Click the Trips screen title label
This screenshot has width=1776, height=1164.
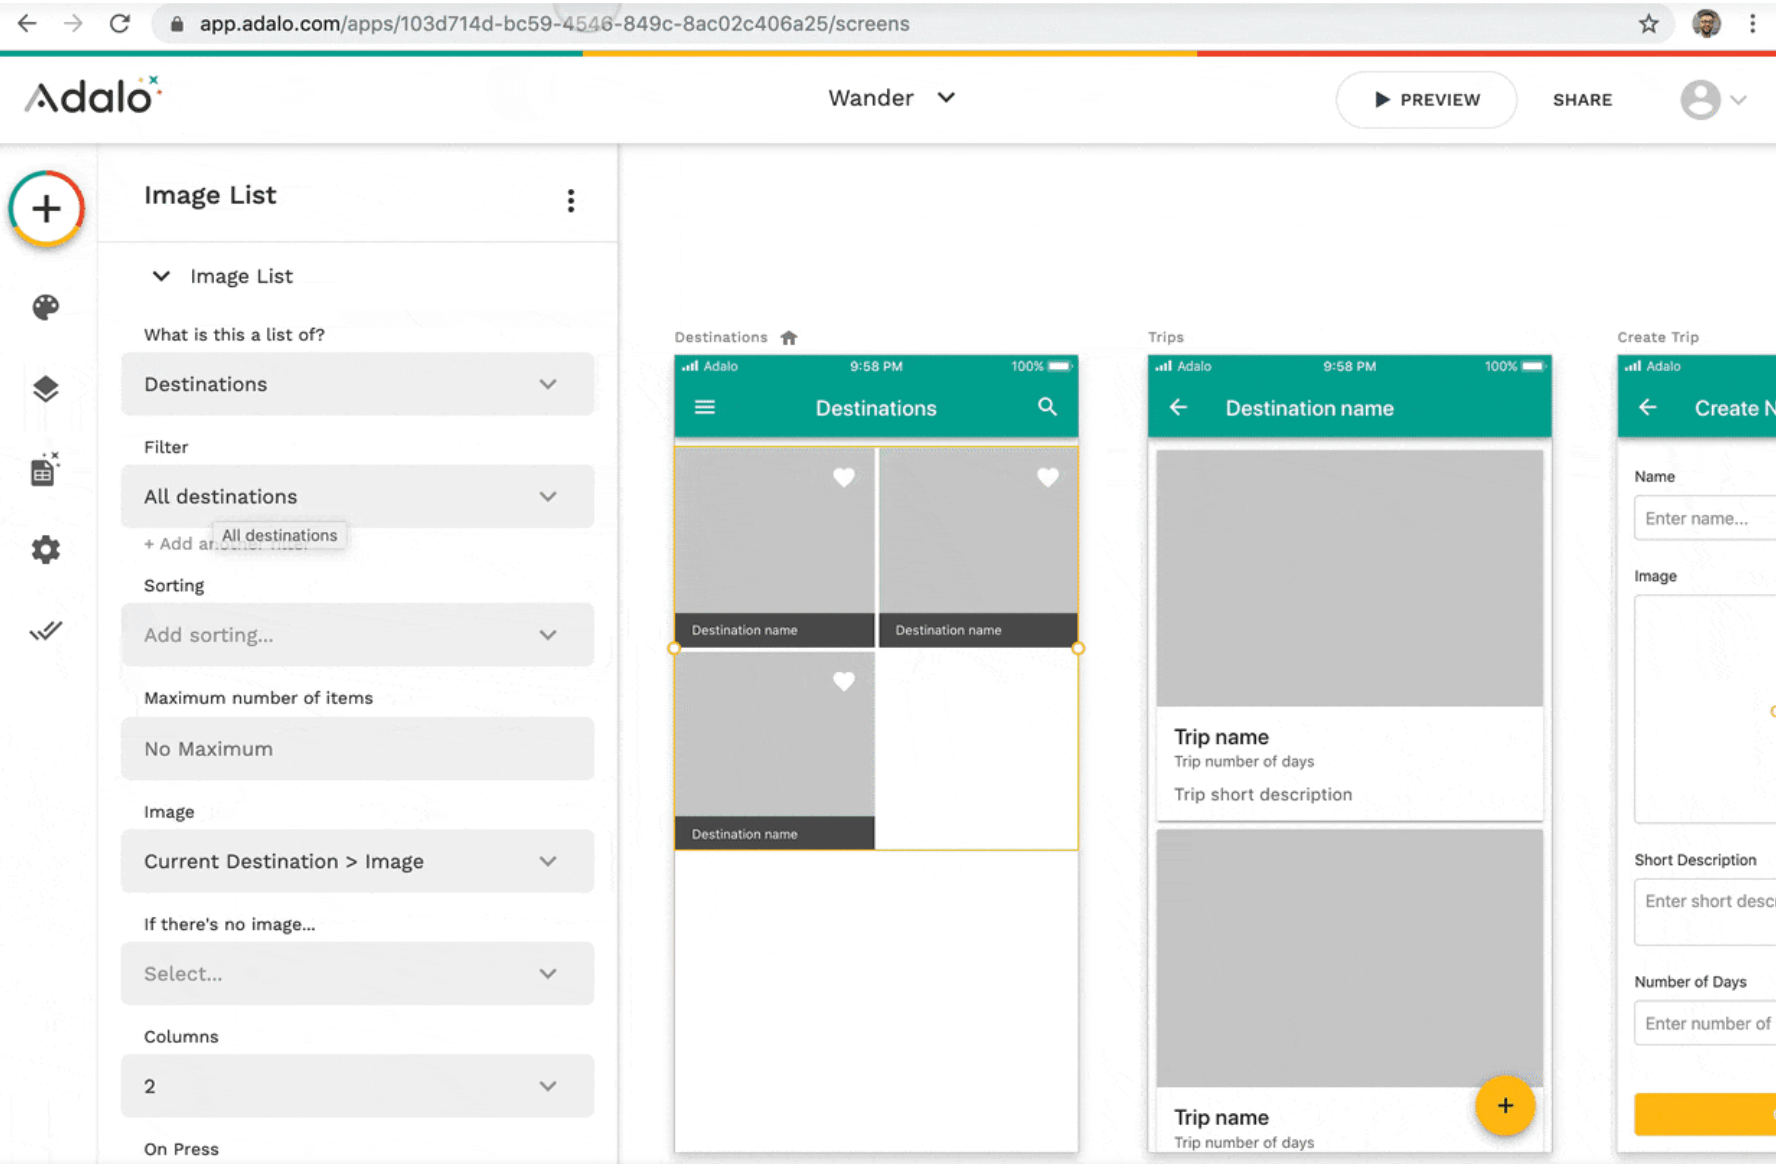(1165, 337)
